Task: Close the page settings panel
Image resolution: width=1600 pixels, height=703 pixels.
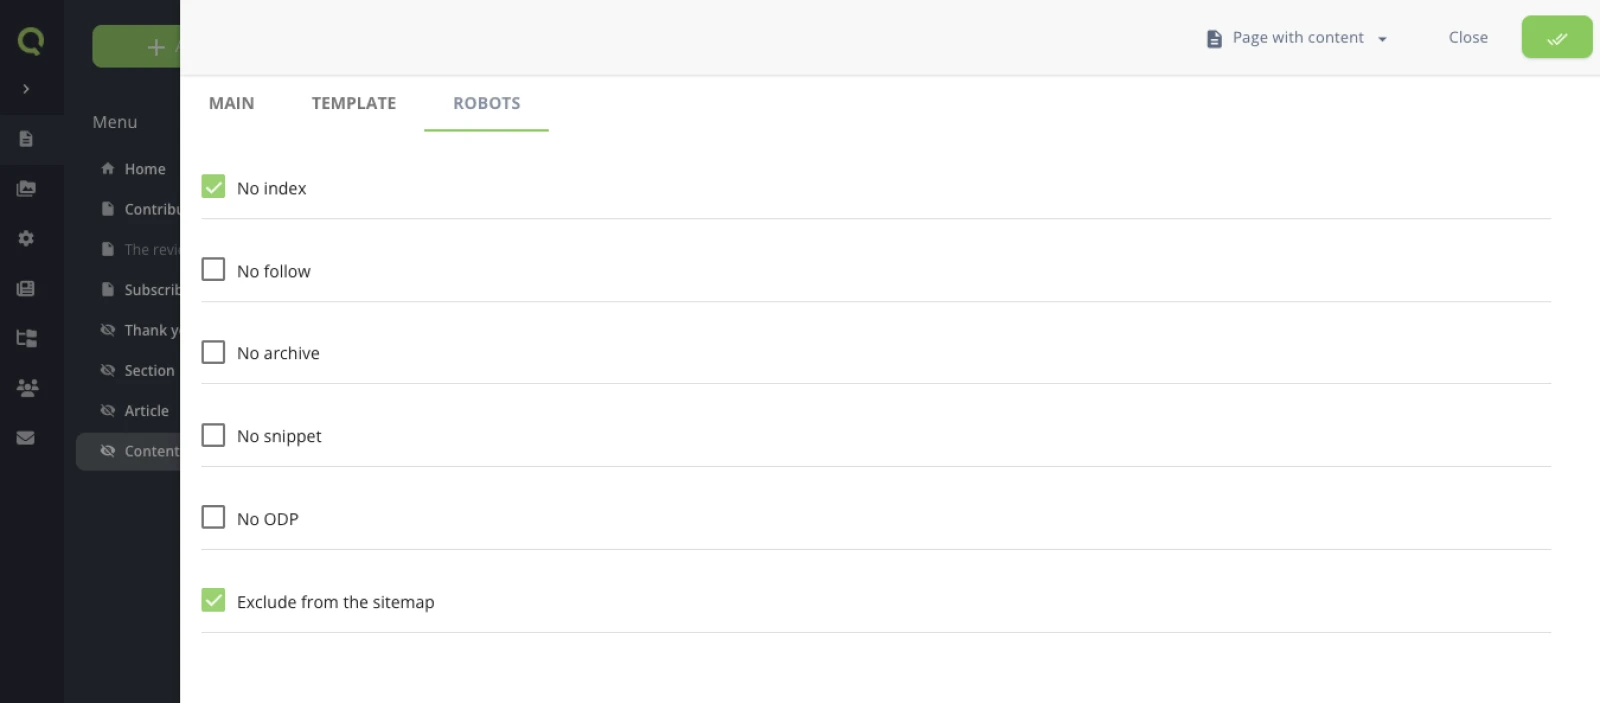Action: tap(1468, 37)
